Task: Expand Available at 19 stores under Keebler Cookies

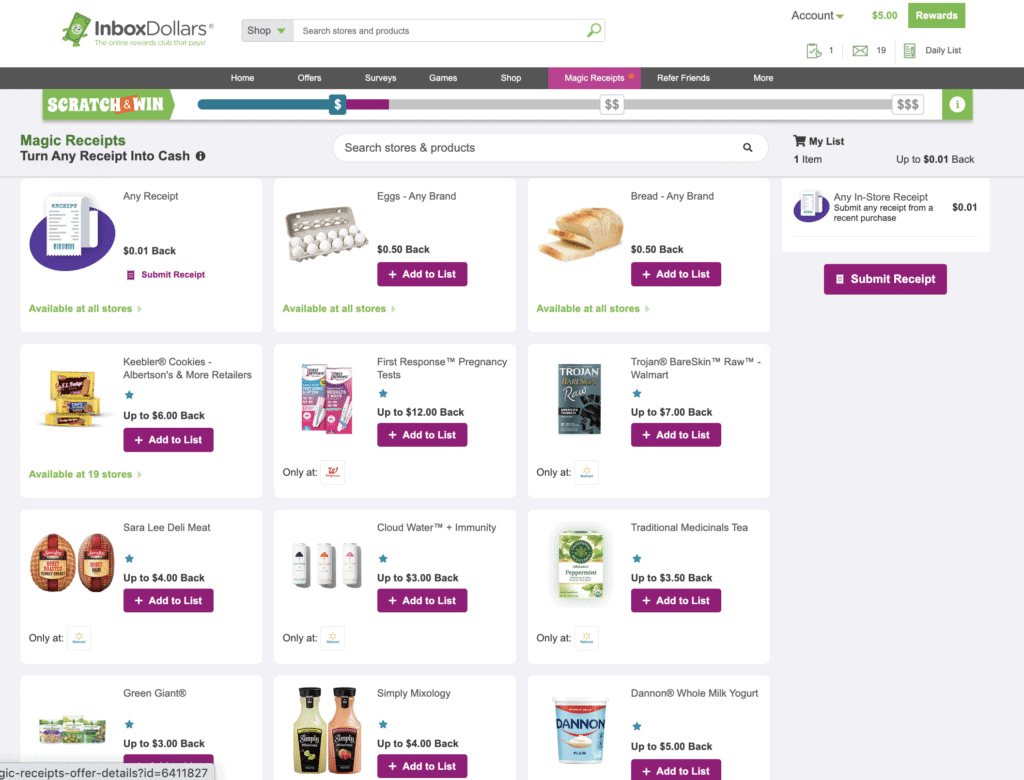Action: [85, 474]
